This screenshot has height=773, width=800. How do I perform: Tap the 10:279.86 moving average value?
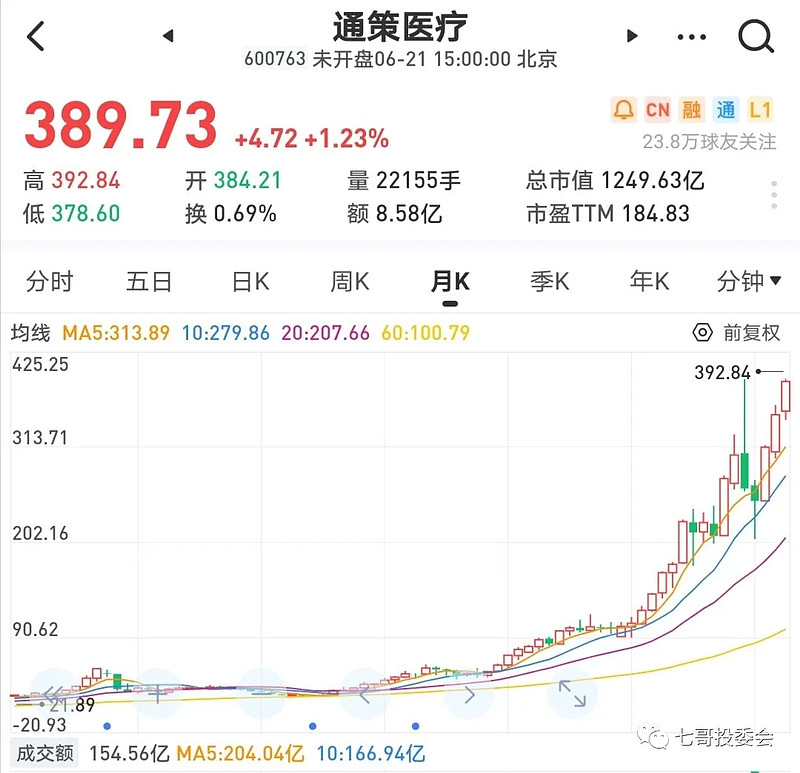point(226,333)
